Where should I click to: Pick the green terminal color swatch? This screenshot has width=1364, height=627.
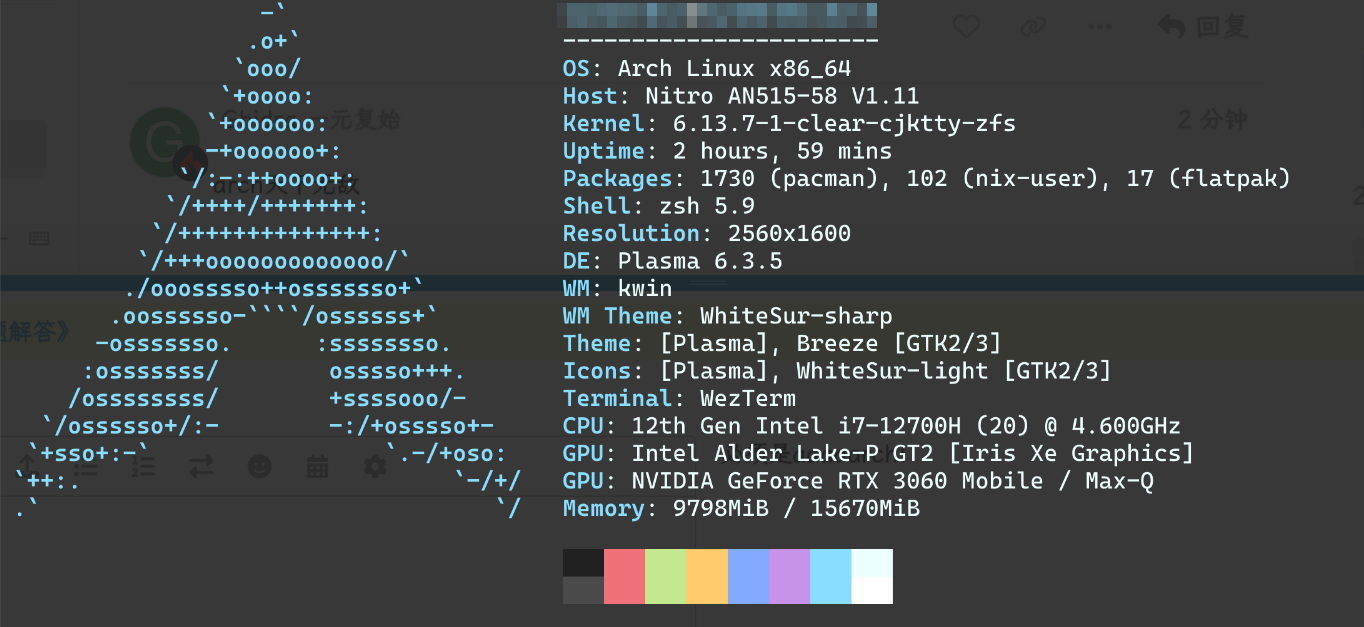tap(665, 576)
